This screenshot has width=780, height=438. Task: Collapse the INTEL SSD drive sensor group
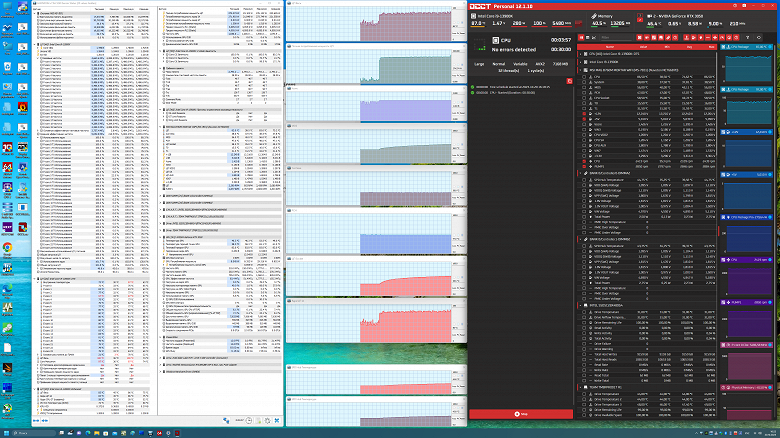point(581,305)
